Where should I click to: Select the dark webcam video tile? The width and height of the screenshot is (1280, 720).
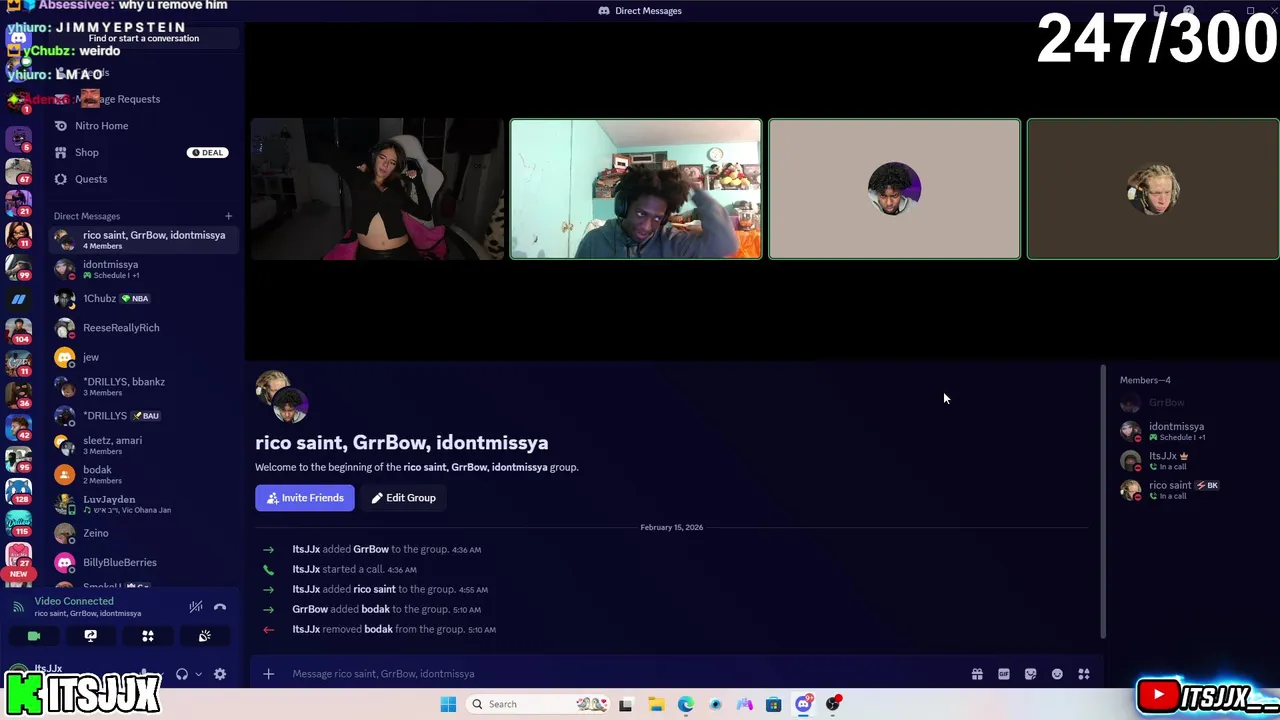pyautogui.click(x=378, y=189)
